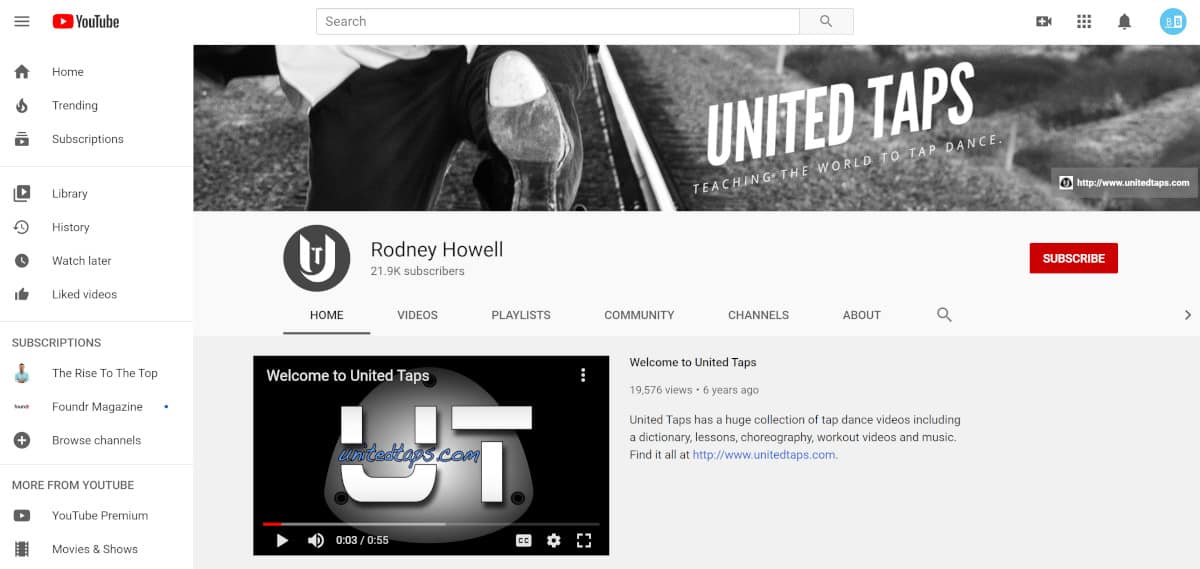Select The Rise To The Top label

tap(105, 373)
